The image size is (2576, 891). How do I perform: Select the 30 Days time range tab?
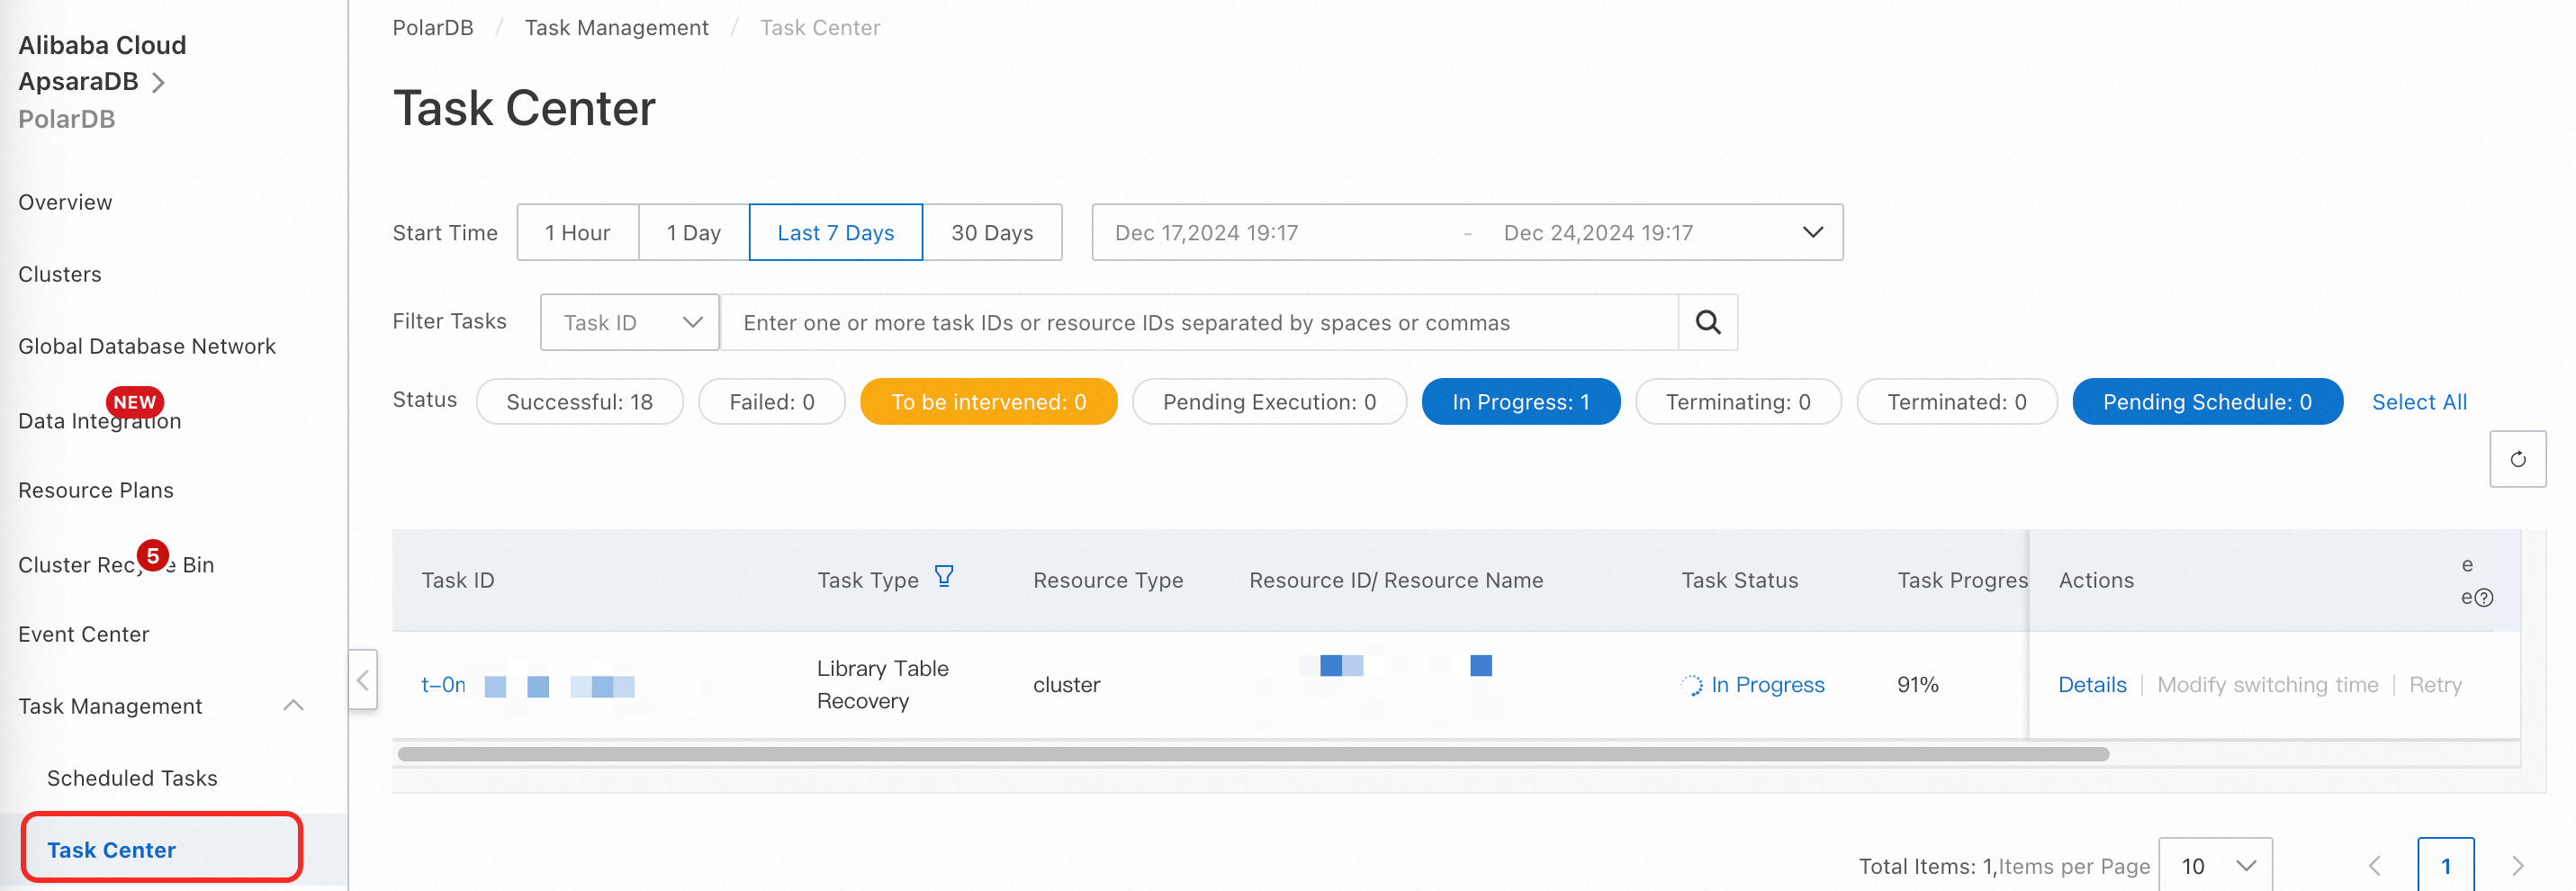[991, 233]
